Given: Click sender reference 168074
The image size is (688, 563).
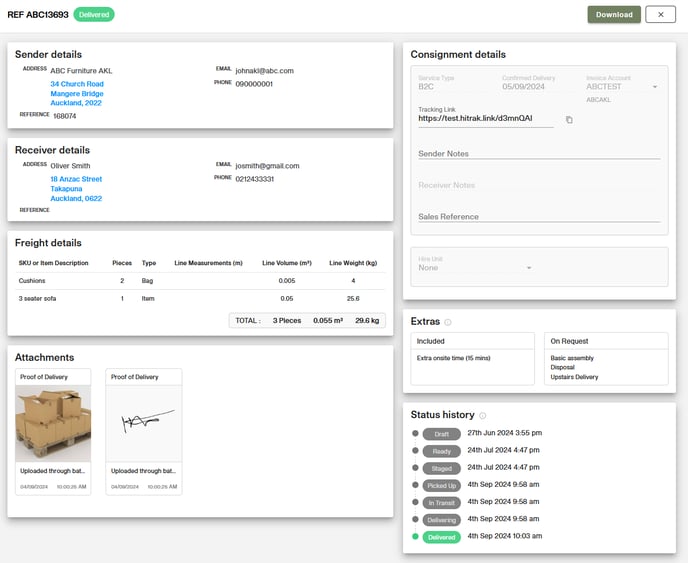Looking at the screenshot, I should [64, 116].
